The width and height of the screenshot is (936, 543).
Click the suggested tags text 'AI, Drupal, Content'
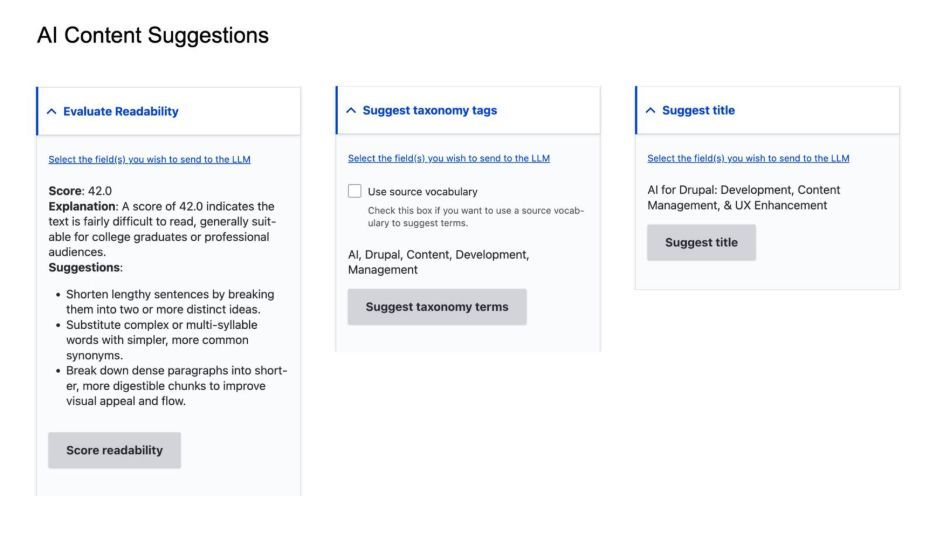(x=438, y=262)
